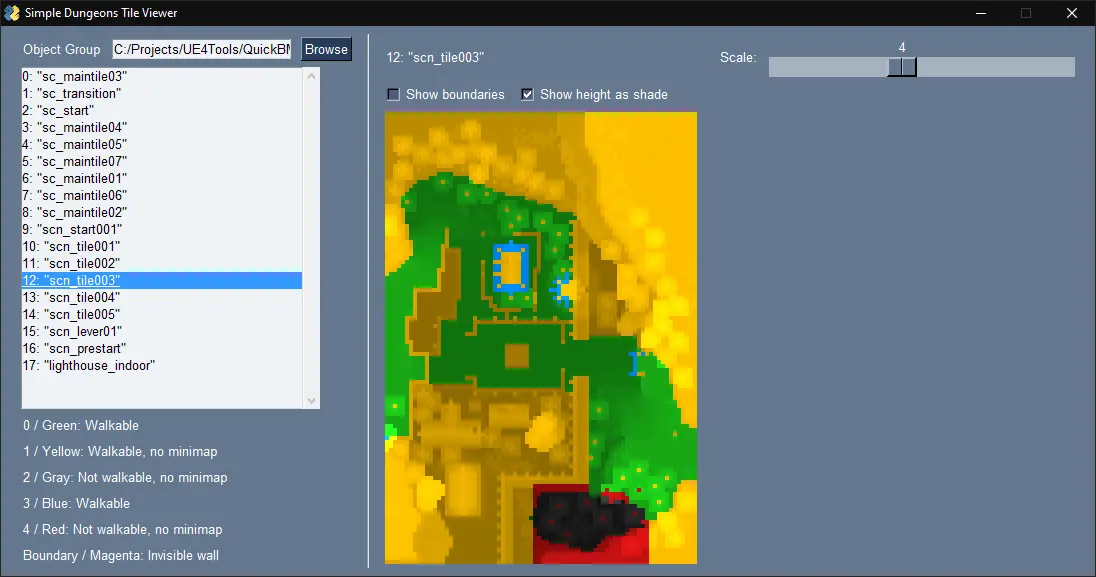Select list item 10: "scn_tile001"

click(x=162, y=246)
